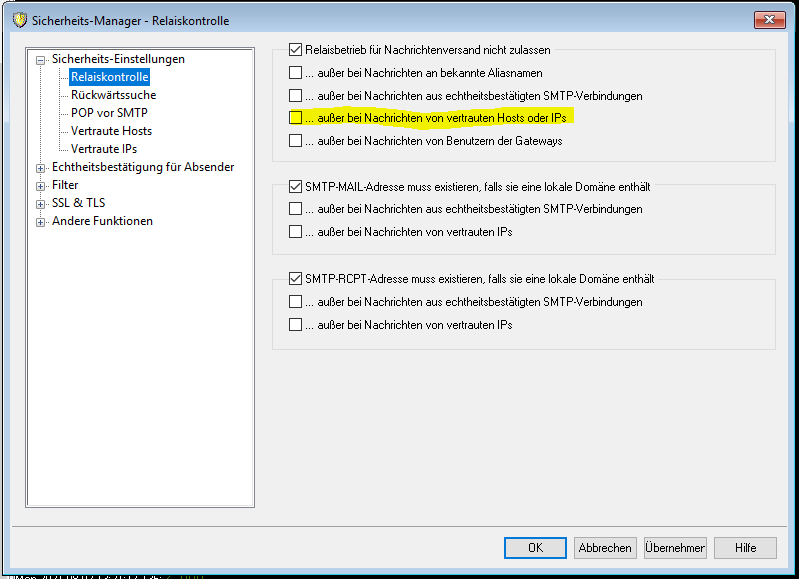The height and width of the screenshot is (579, 799).
Task: Expand the SSL & TLS tree node
Action: pyautogui.click(x=41, y=204)
